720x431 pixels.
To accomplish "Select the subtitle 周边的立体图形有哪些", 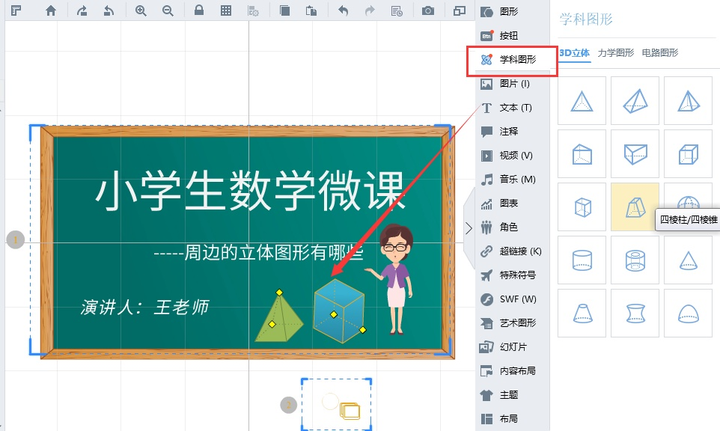I will [x=274, y=252].
